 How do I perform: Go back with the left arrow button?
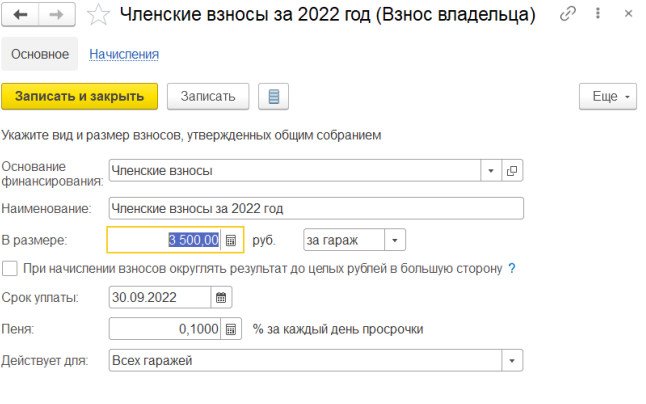(20, 14)
